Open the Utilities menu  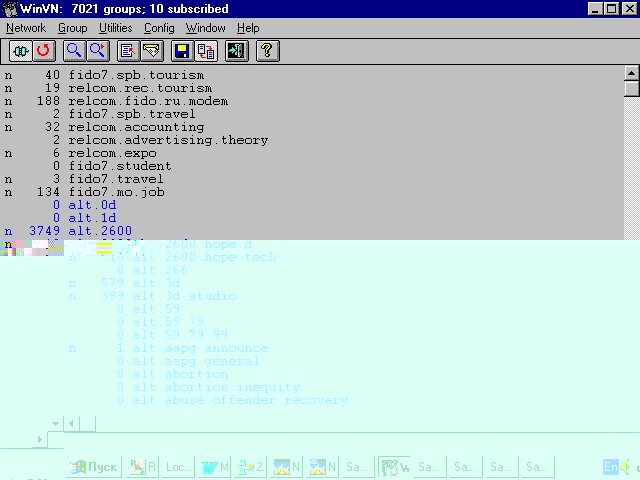click(115, 28)
